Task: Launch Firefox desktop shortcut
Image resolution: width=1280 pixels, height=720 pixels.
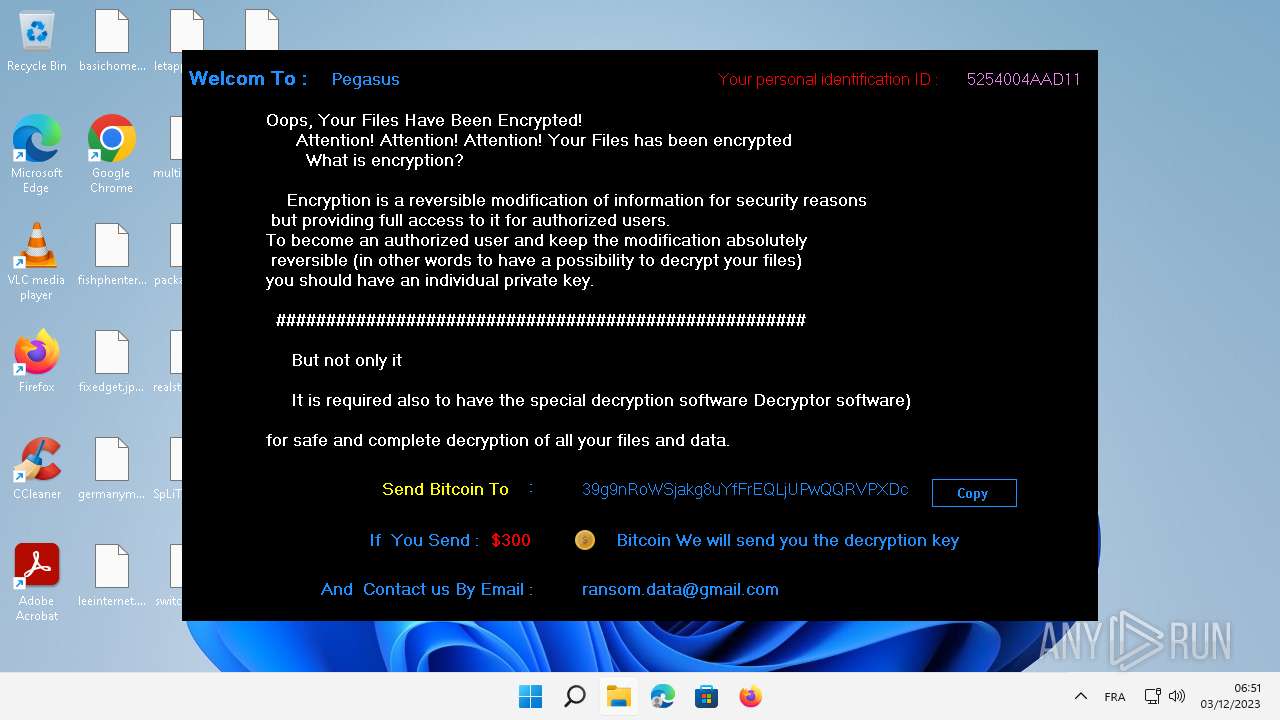Action: pos(37,362)
